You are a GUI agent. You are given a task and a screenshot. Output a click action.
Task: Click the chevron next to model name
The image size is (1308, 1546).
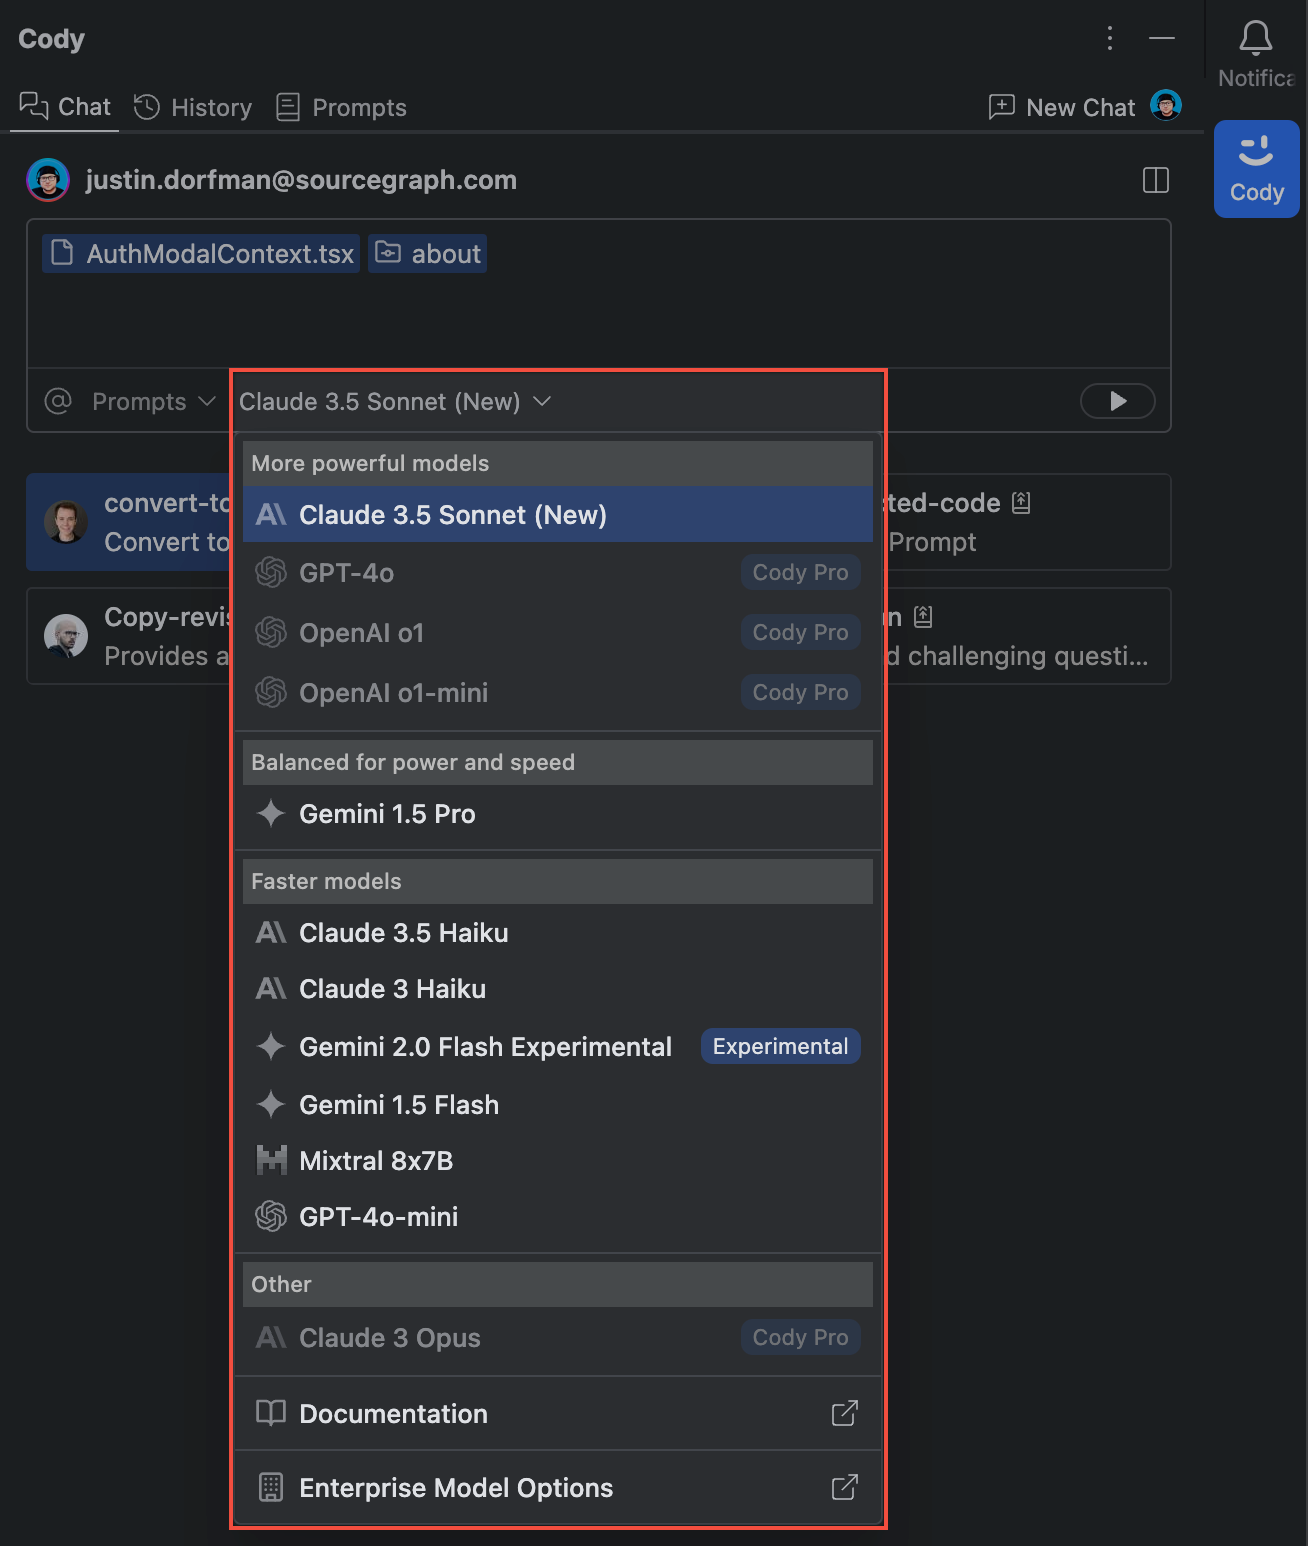click(x=542, y=401)
